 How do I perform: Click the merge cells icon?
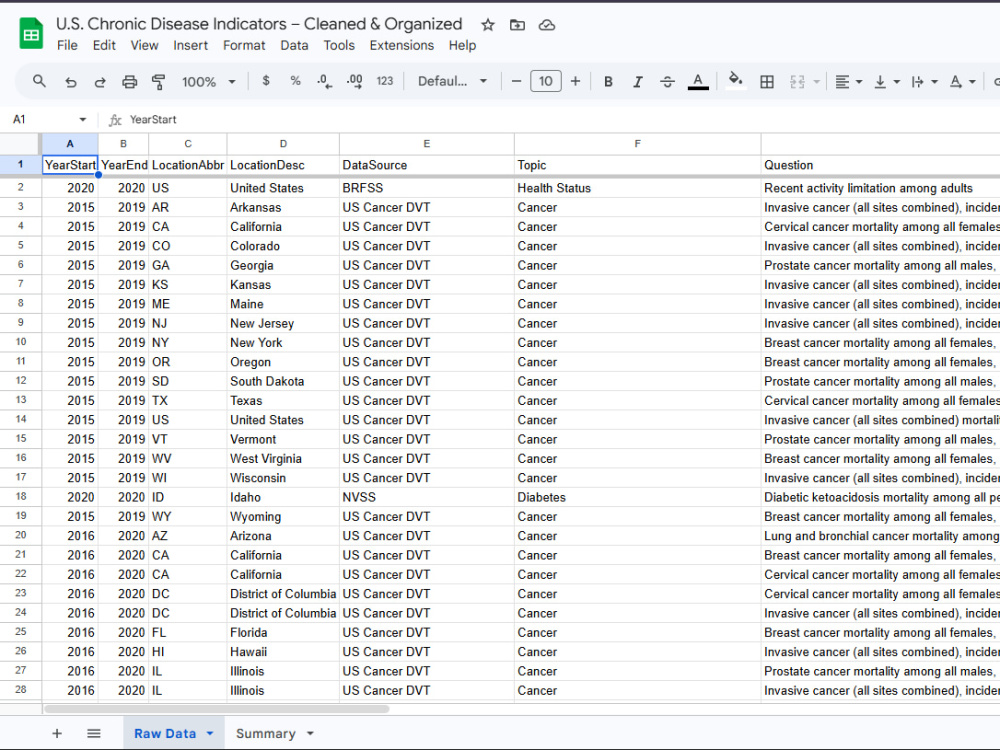tap(797, 82)
